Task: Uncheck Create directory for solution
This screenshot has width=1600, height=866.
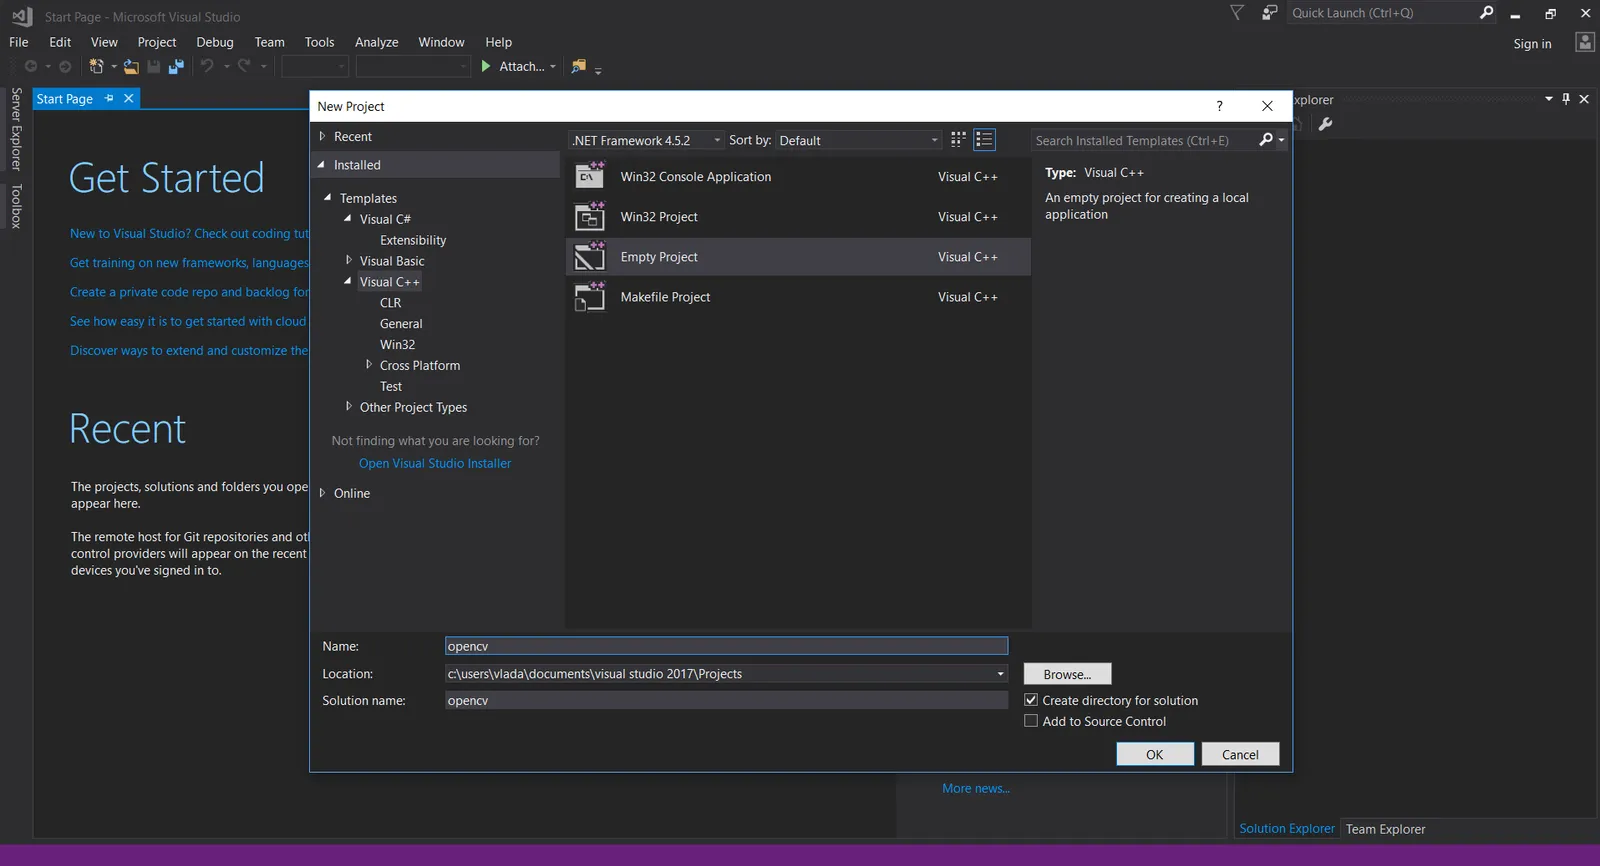Action: [1031, 700]
